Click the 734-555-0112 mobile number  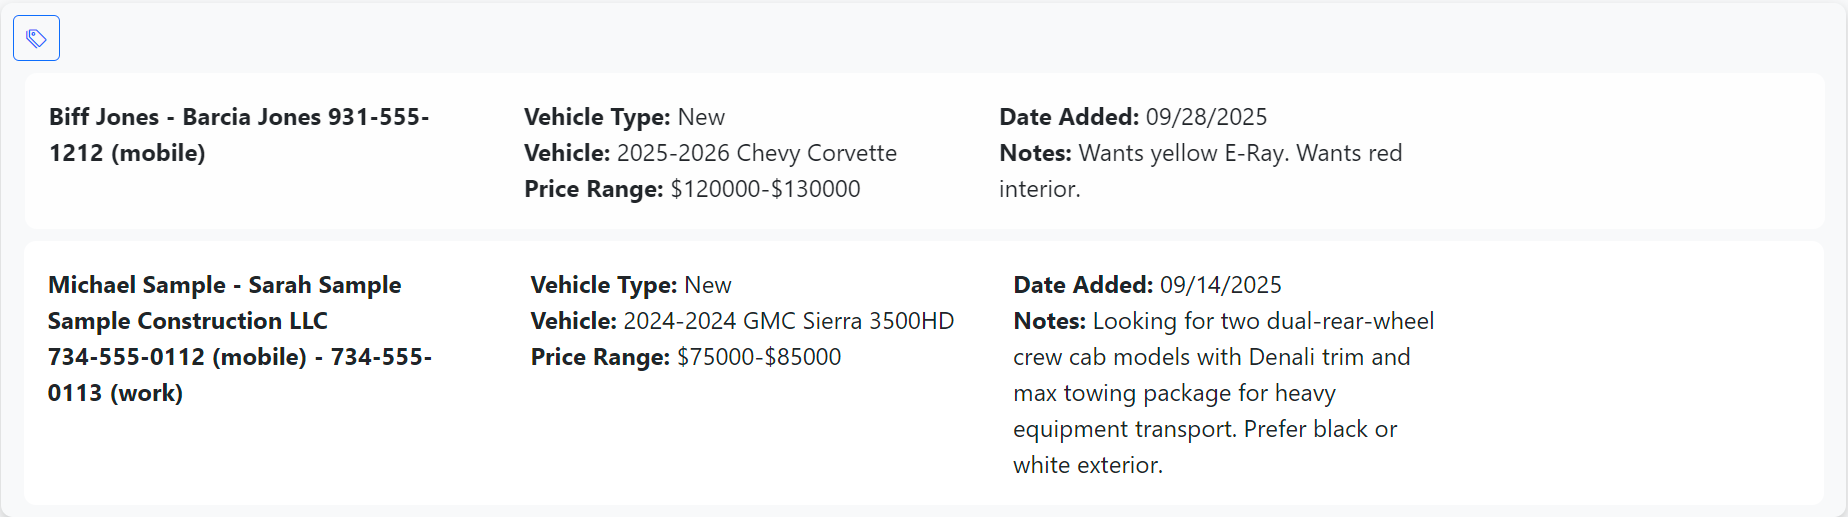tap(177, 357)
